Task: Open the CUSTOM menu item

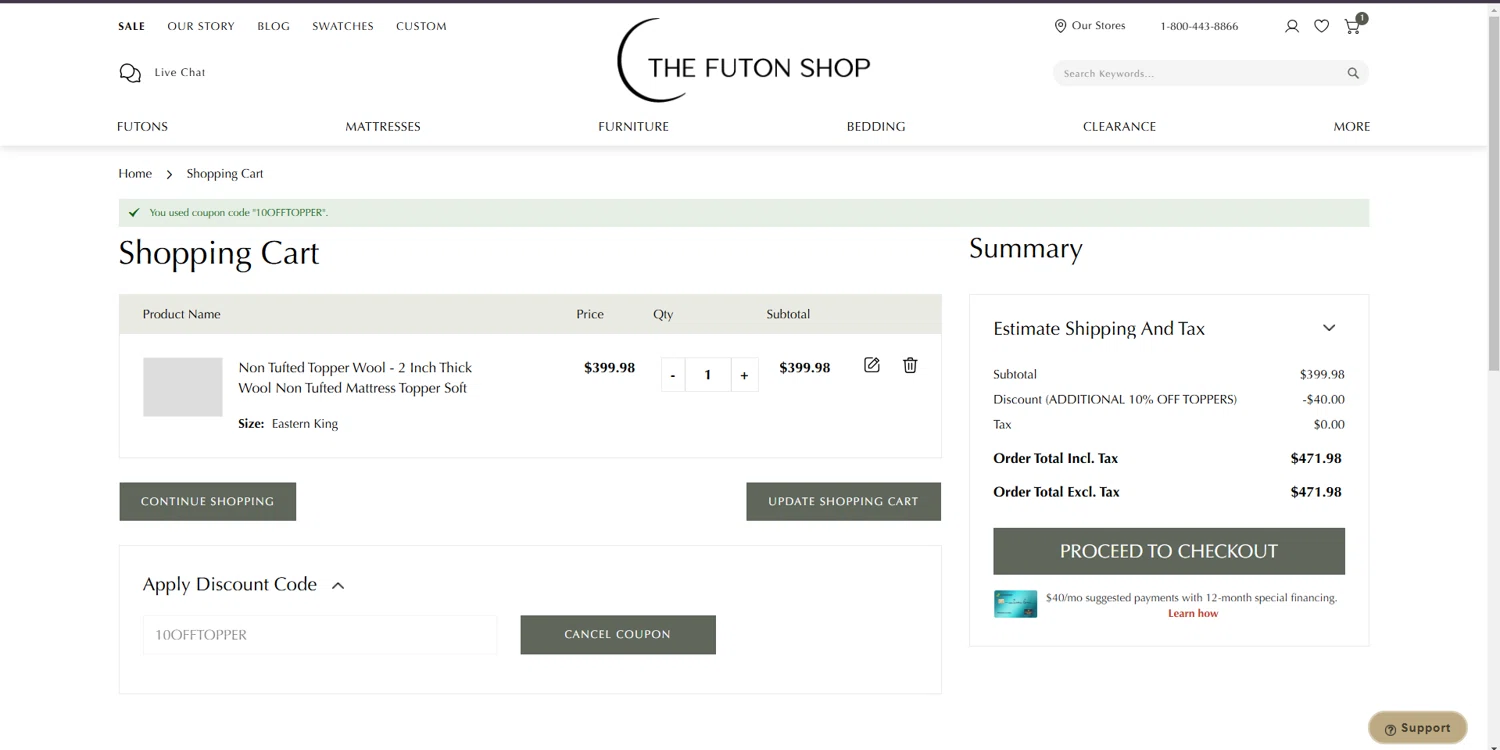Action: coord(421,26)
